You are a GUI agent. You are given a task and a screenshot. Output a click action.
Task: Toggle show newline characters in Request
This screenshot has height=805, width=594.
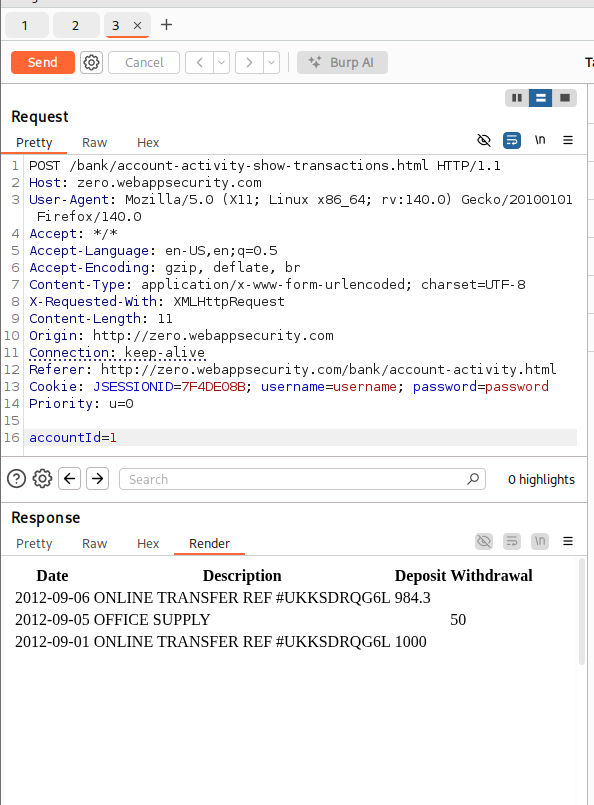point(540,140)
